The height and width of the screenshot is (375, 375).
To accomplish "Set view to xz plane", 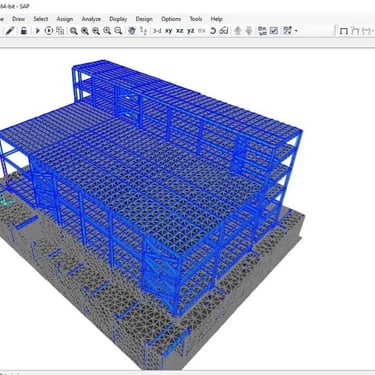I will pyautogui.click(x=180, y=31).
